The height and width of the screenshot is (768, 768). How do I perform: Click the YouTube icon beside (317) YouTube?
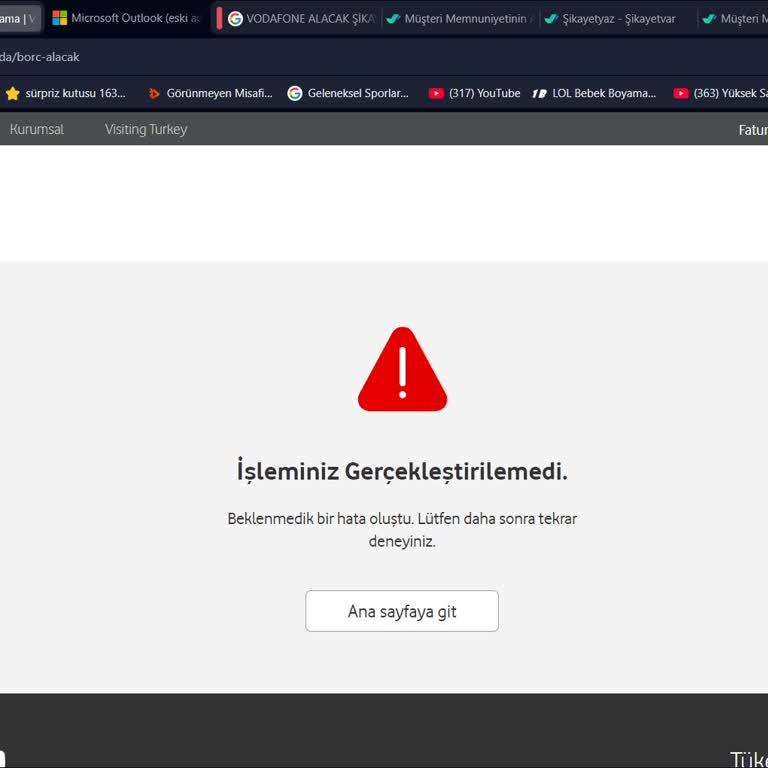point(436,93)
